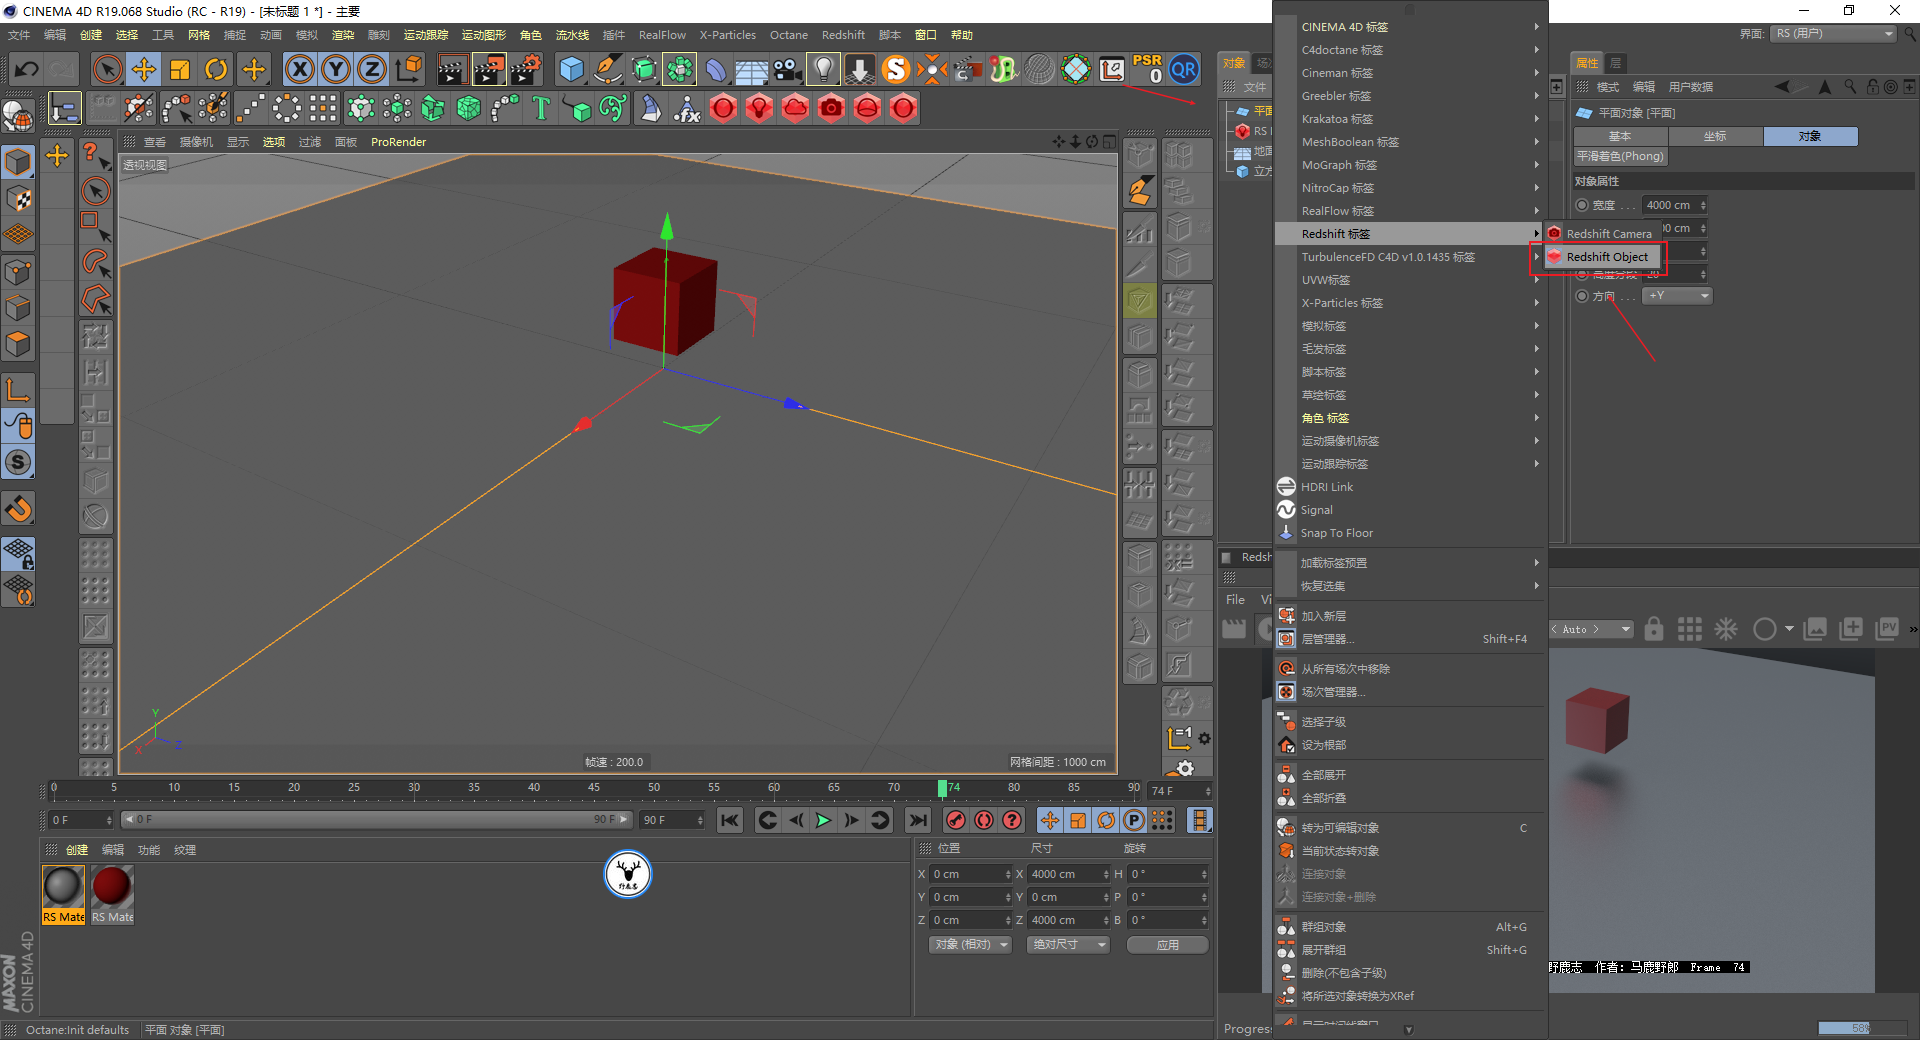Switch to 基本 tab in attributes

pyautogui.click(x=1620, y=136)
